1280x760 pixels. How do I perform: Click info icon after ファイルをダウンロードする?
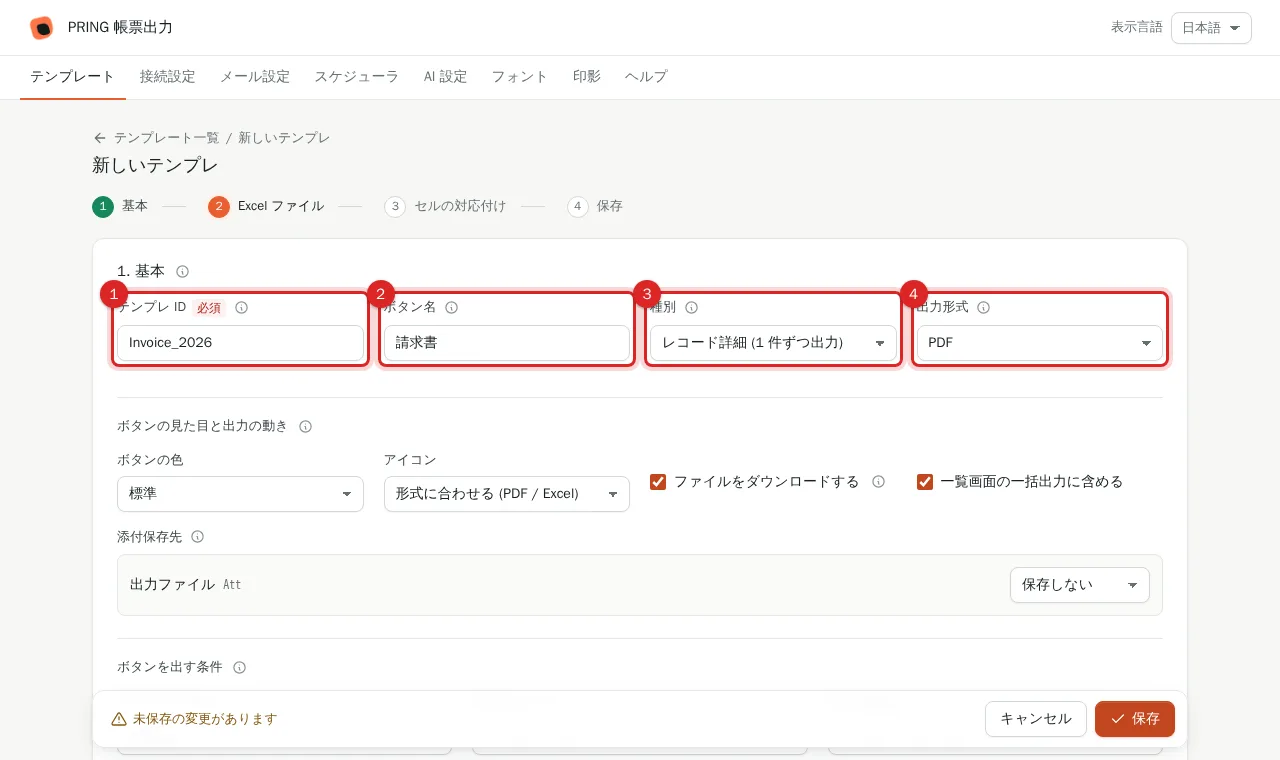coord(878,482)
